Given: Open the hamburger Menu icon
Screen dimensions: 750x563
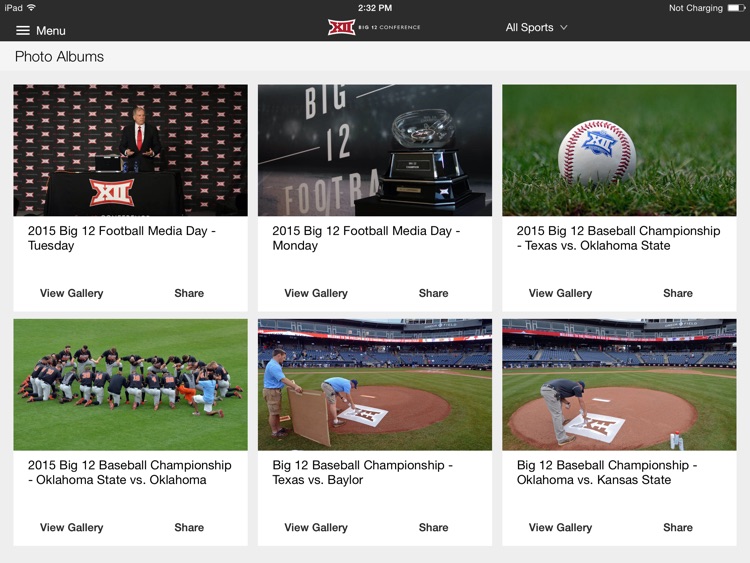Looking at the screenshot, I should [22, 31].
